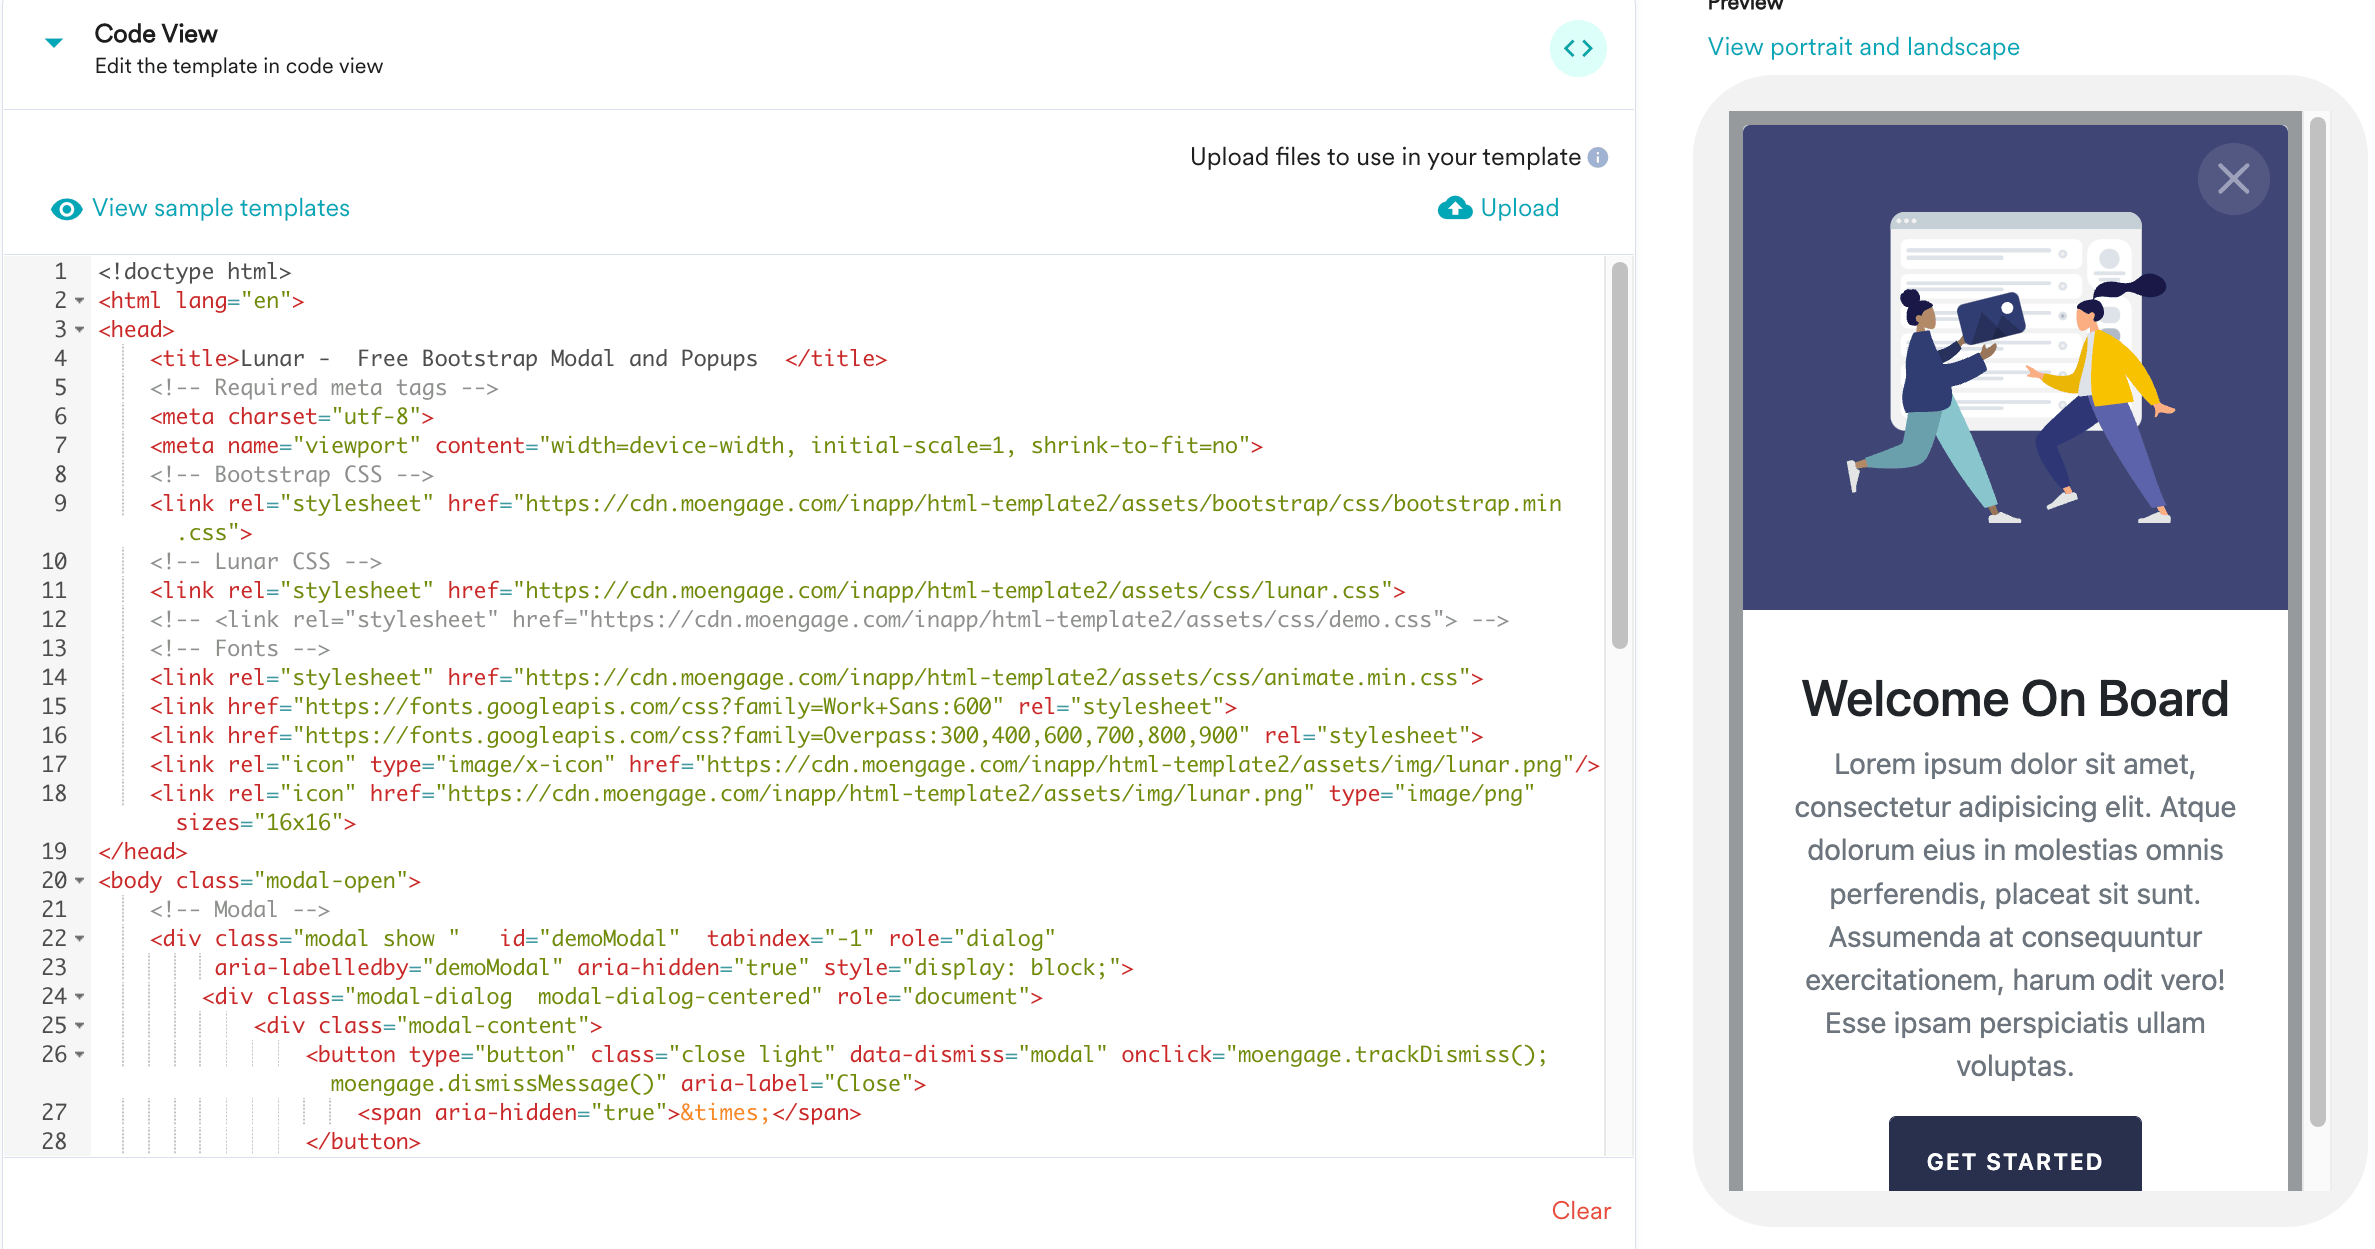Viewport: 2375px width, 1249px height.
Task: Click the lunar.css link on line 11
Action: (x=777, y=590)
